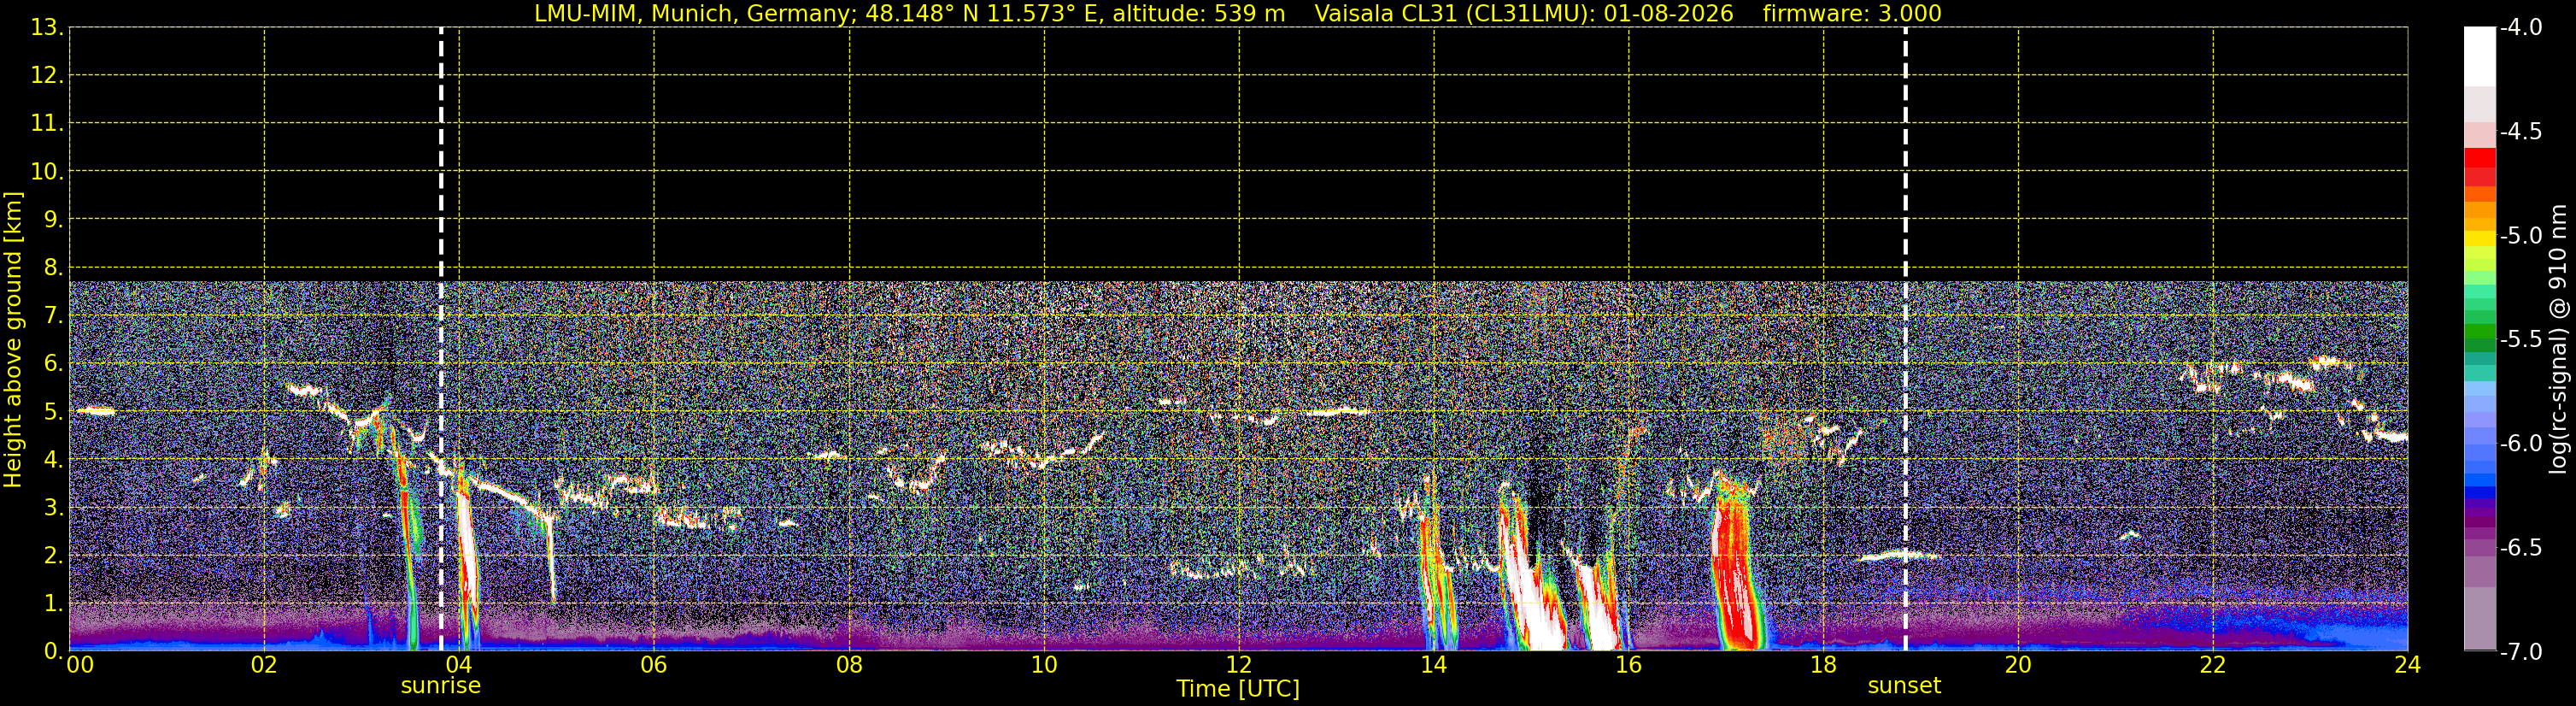
Task: Click the '16' time axis tick label
Action: pyautogui.click(x=1628, y=665)
